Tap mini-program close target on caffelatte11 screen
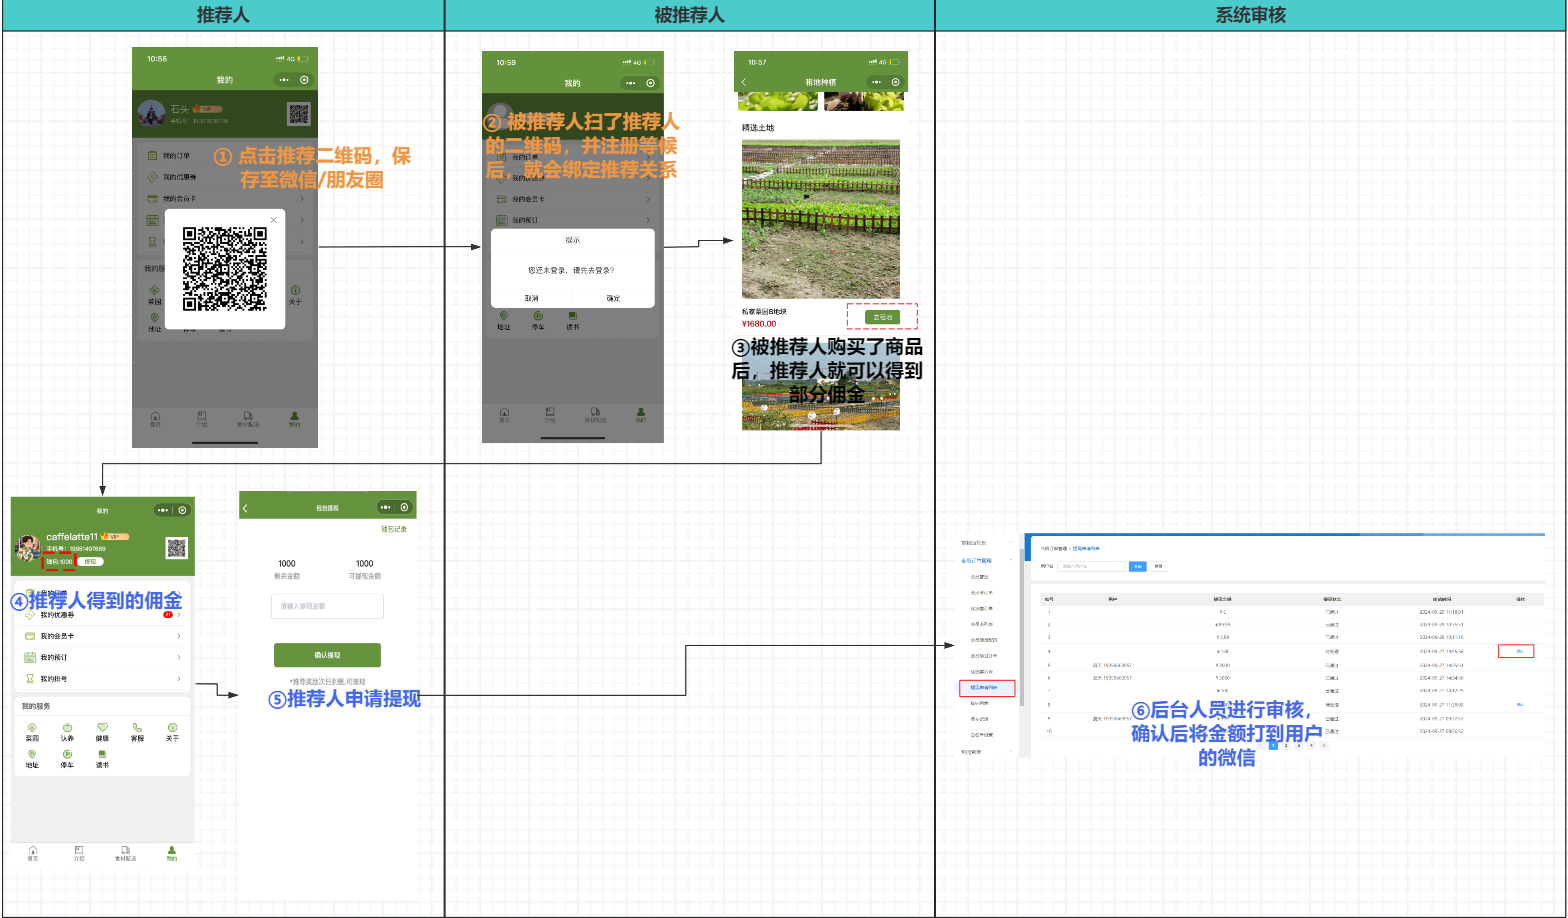The image size is (1568, 918). click(x=182, y=510)
